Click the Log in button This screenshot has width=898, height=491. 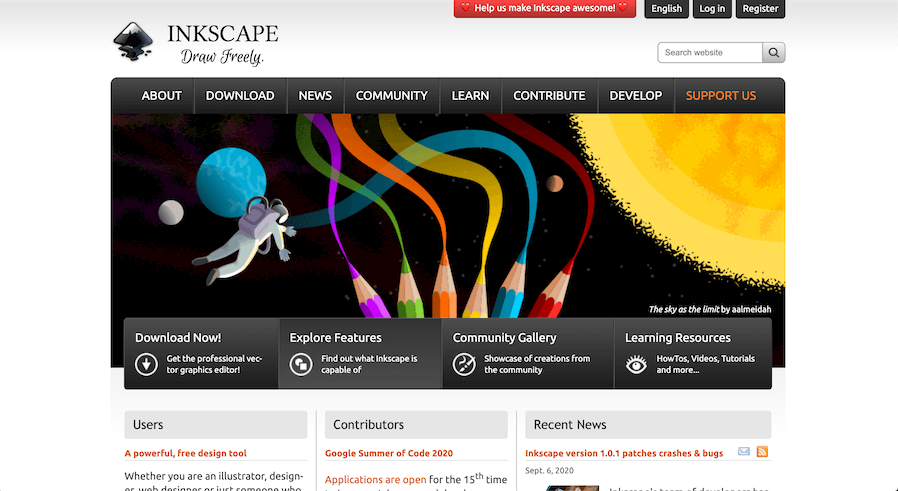[712, 9]
